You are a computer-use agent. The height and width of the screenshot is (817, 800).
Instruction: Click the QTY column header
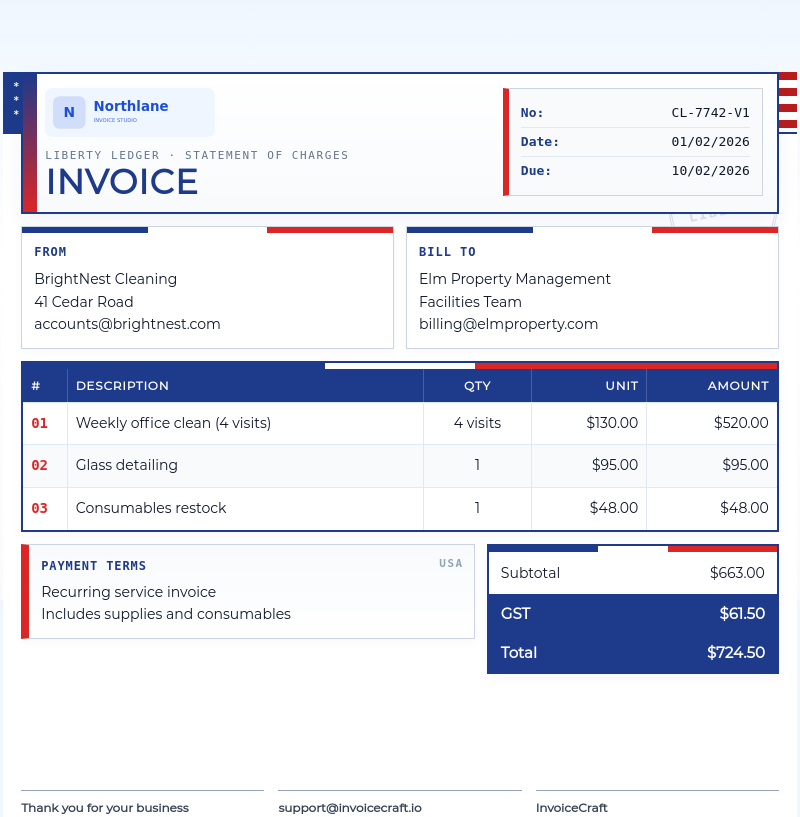477,386
